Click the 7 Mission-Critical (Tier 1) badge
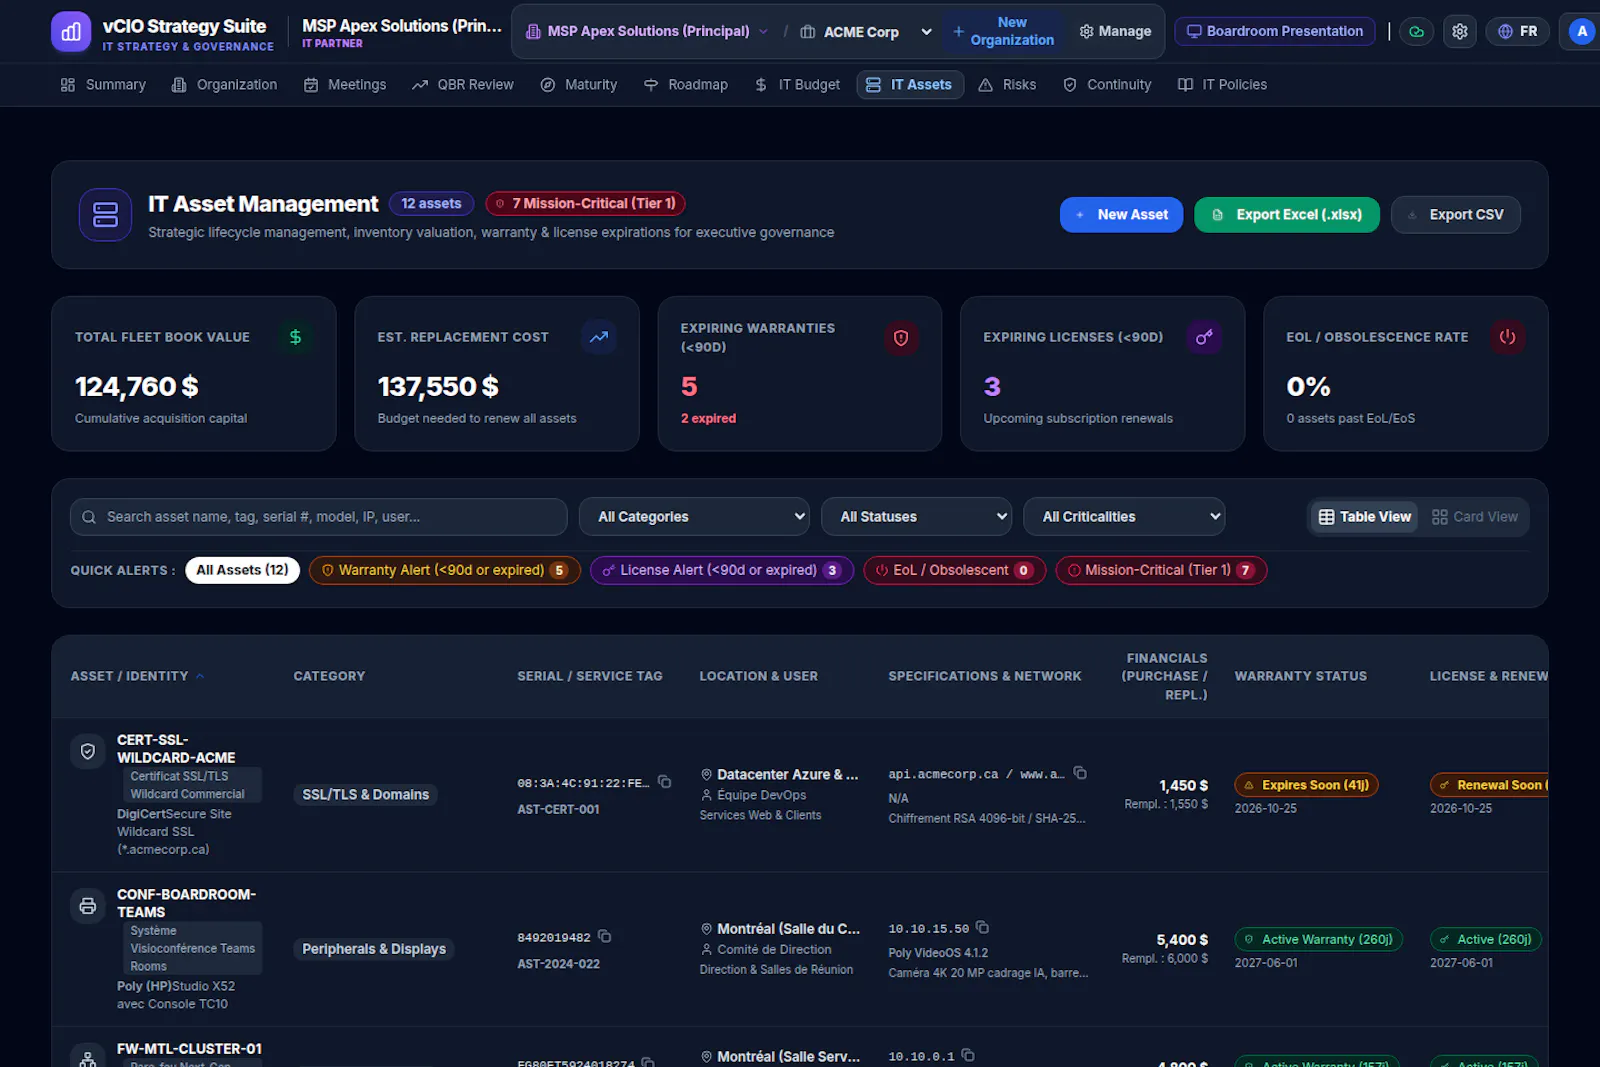 (x=585, y=204)
